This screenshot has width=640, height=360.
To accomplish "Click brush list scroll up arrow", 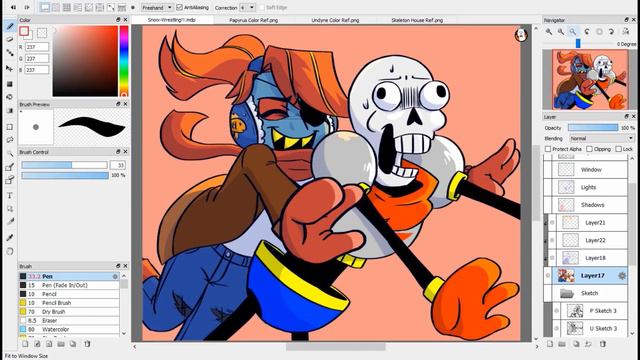I will (x=124, y=276).
